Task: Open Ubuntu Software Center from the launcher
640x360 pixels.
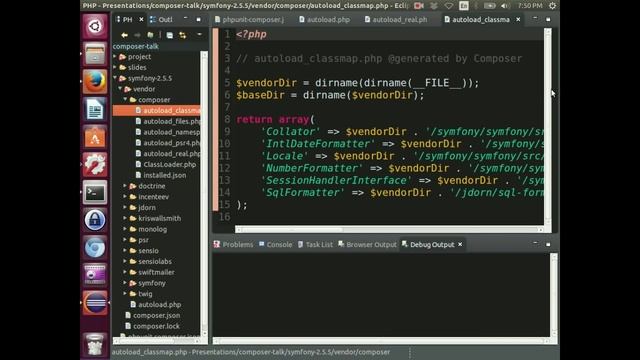Action: point(95,137)
